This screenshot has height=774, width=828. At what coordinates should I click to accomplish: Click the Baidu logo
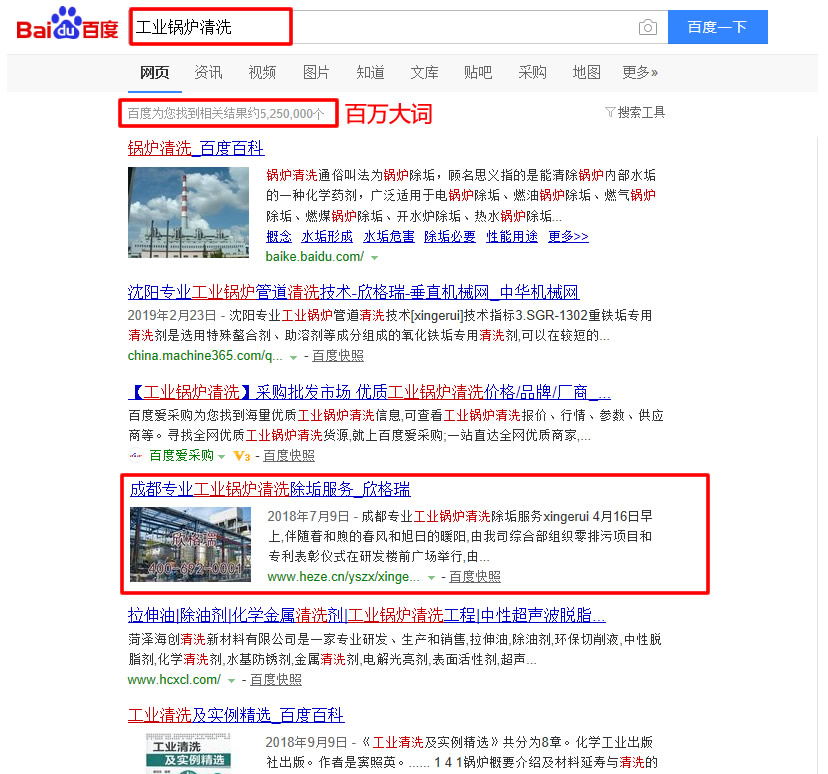(x=68, y=24)
